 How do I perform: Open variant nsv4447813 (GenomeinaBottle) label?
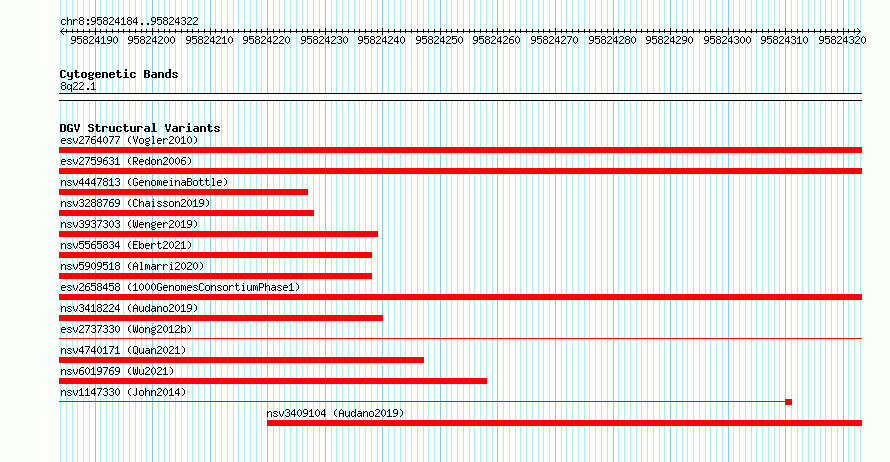144,182
